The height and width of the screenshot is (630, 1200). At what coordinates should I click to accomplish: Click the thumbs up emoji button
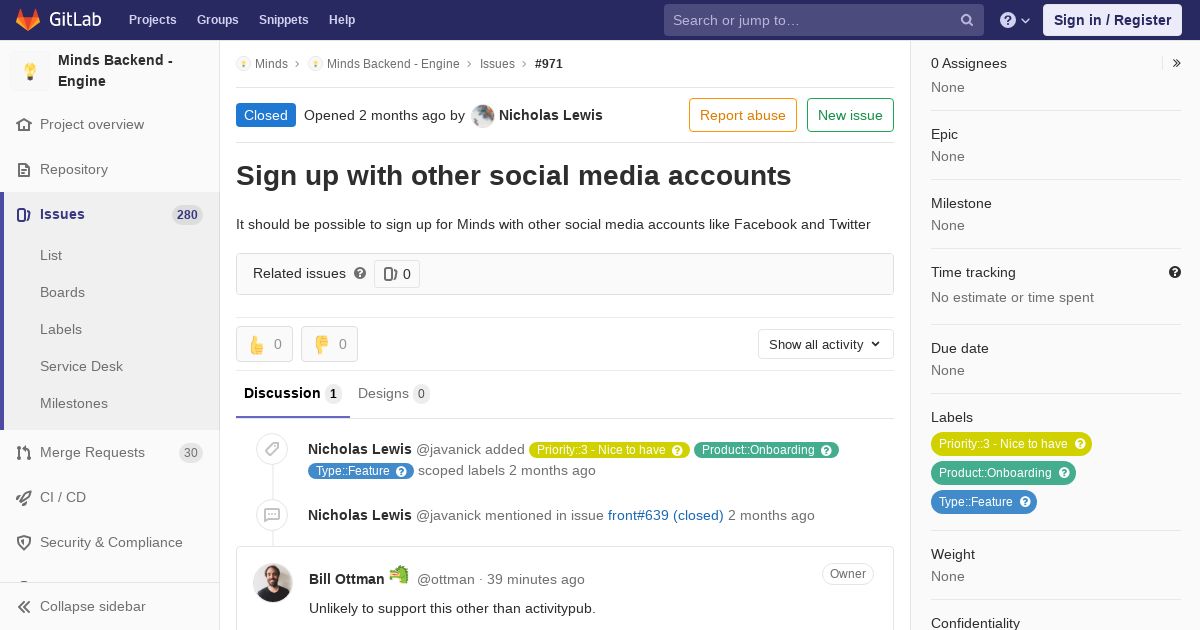(x=264, y=344)
